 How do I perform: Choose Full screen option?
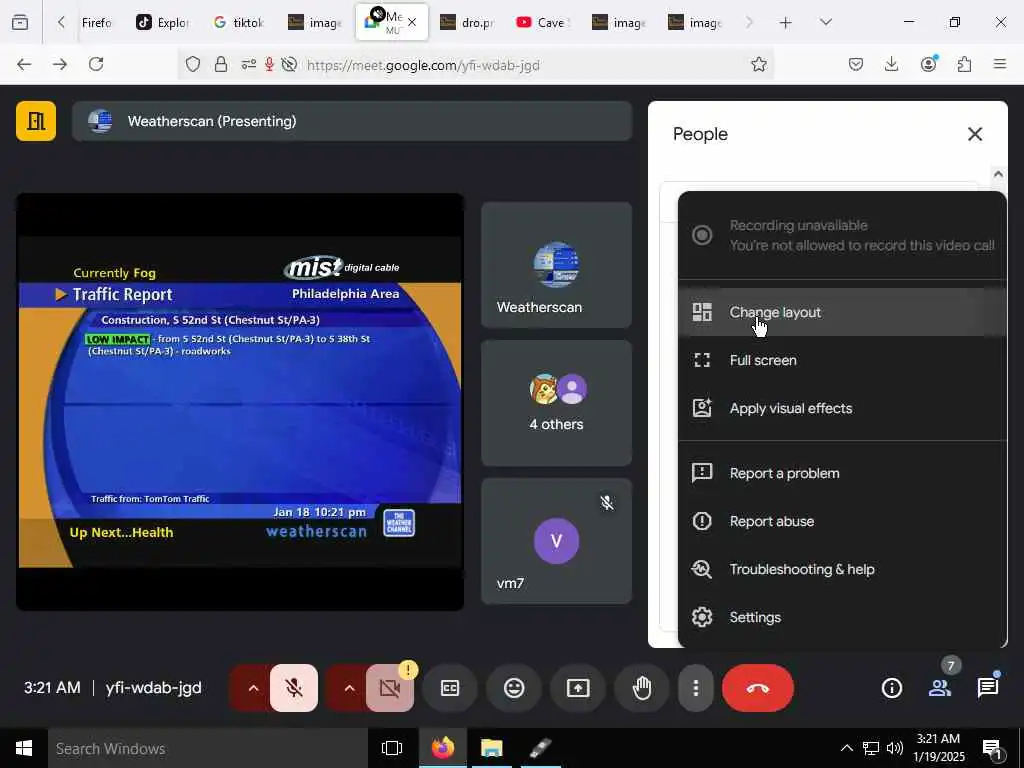tap(842, 360)
